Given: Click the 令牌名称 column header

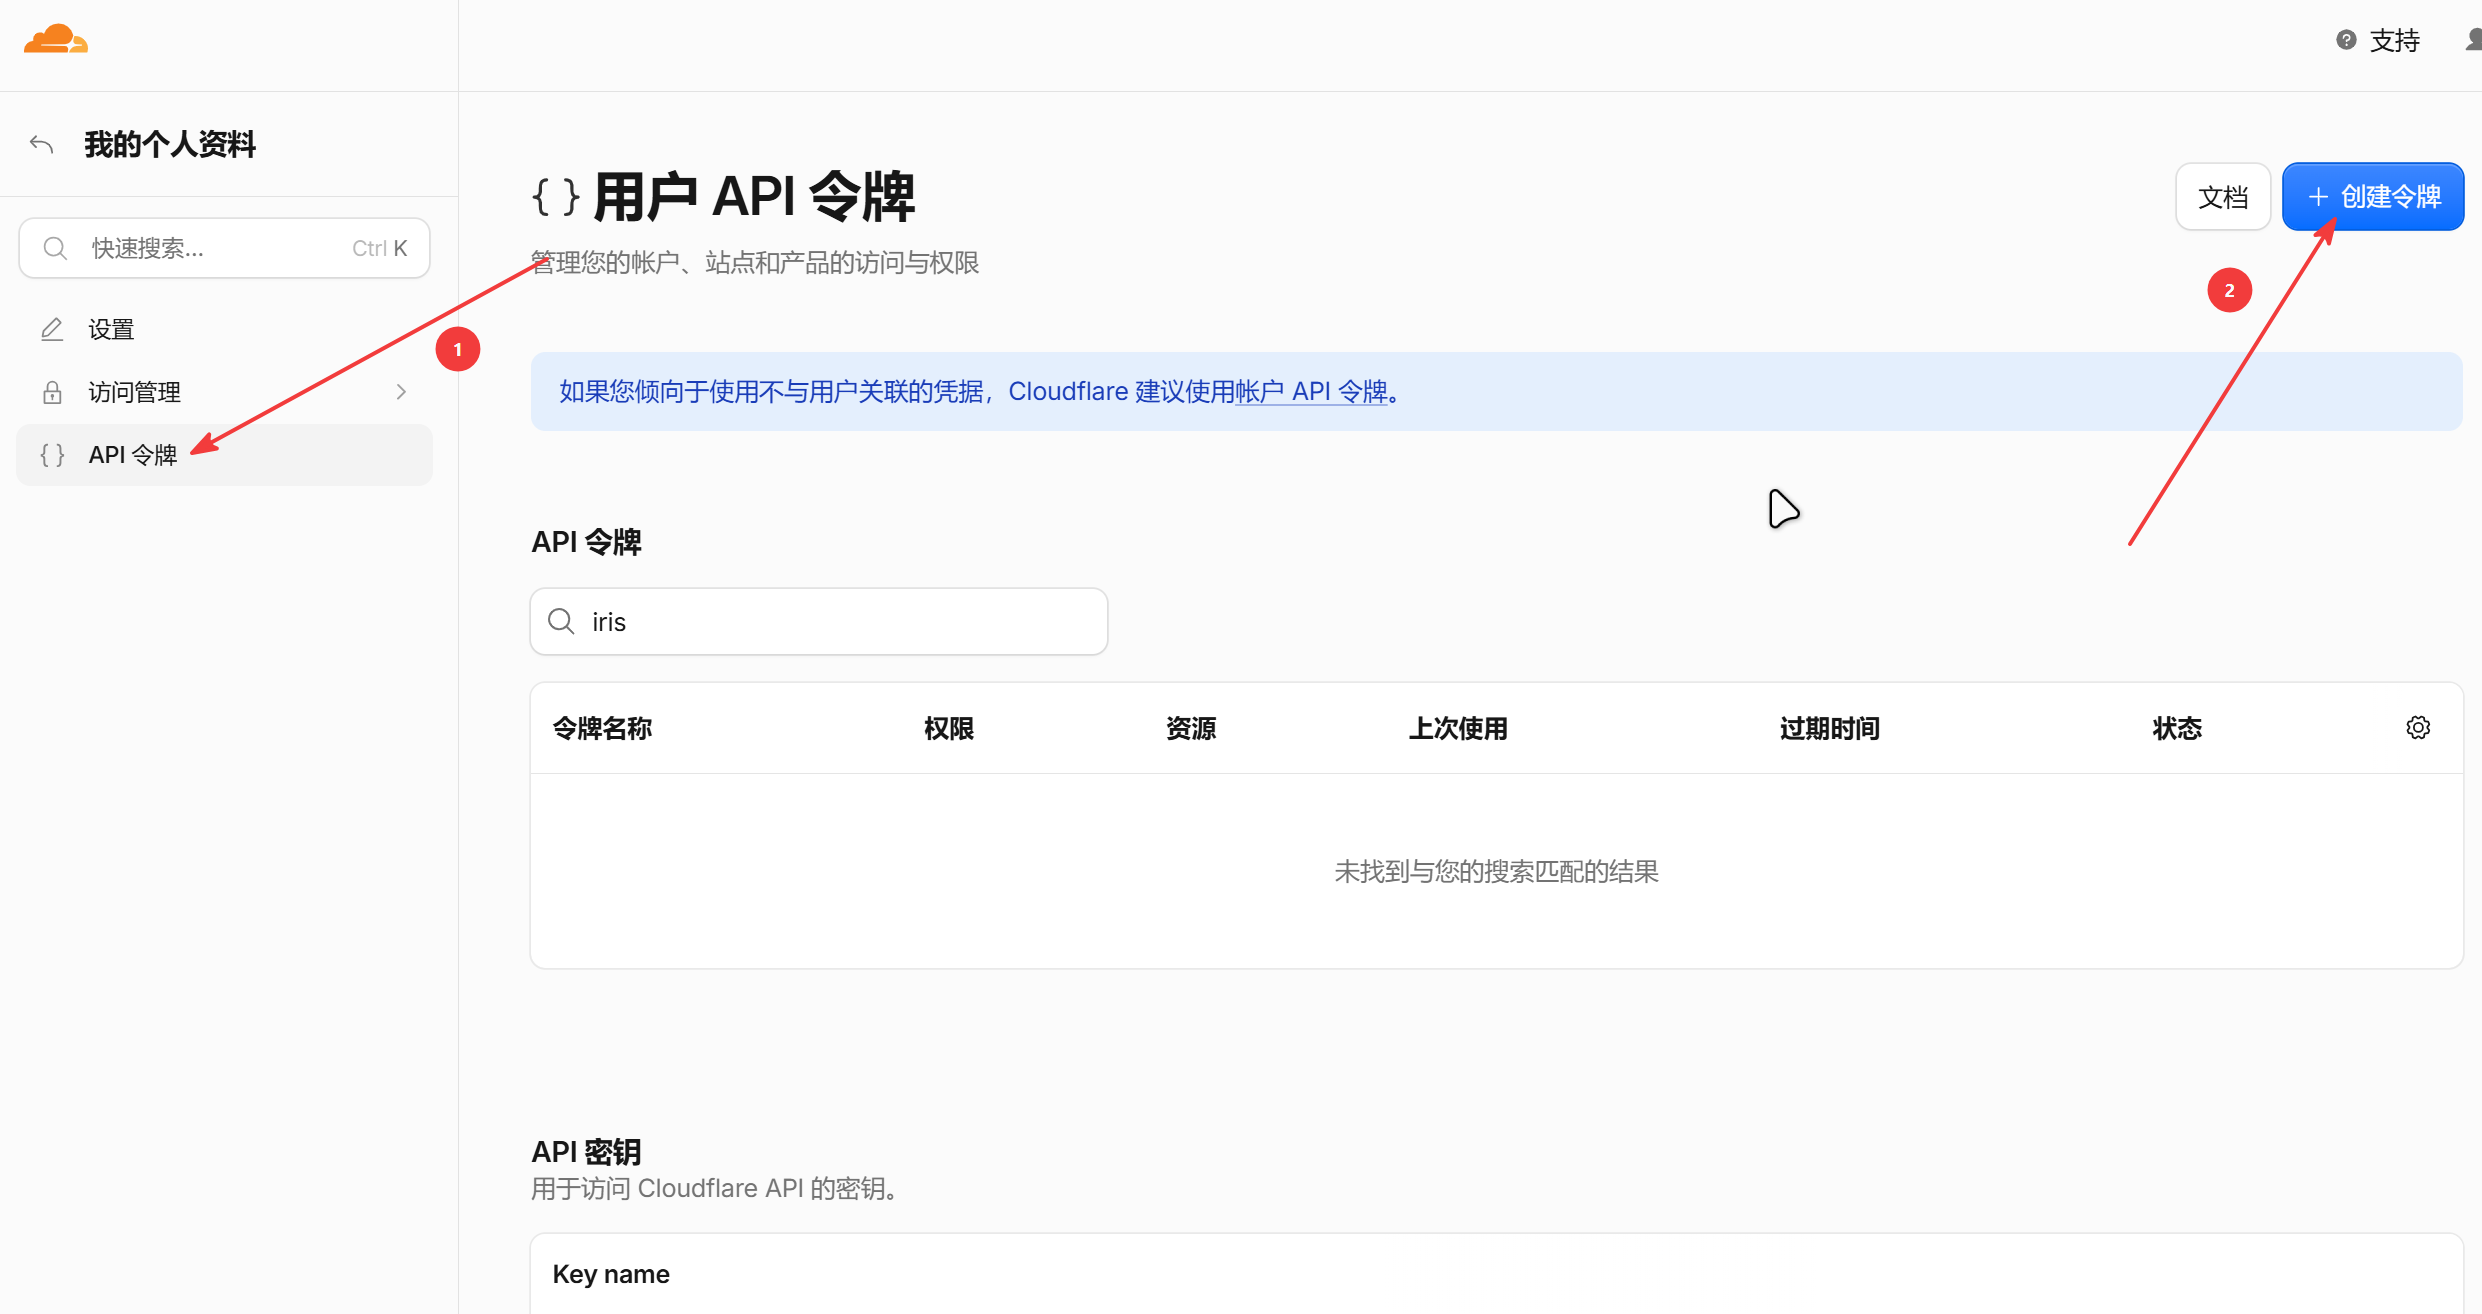Looking at the screenshot, I should click(x=602, y=728).
